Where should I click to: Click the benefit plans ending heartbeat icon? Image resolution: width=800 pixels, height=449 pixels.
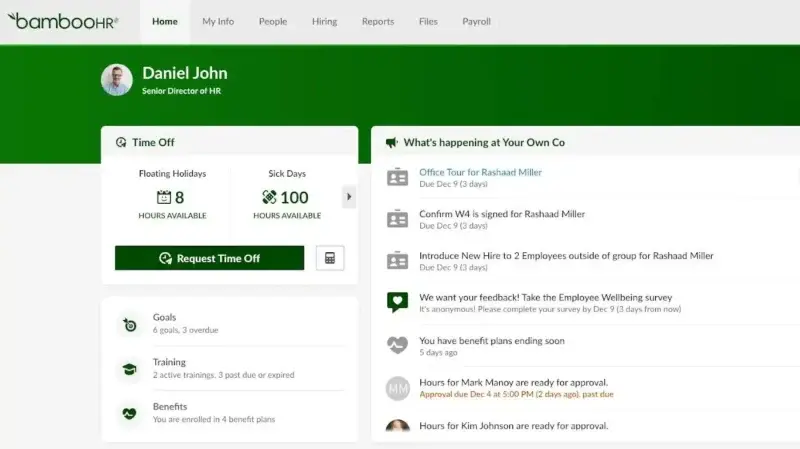(397, 345)
